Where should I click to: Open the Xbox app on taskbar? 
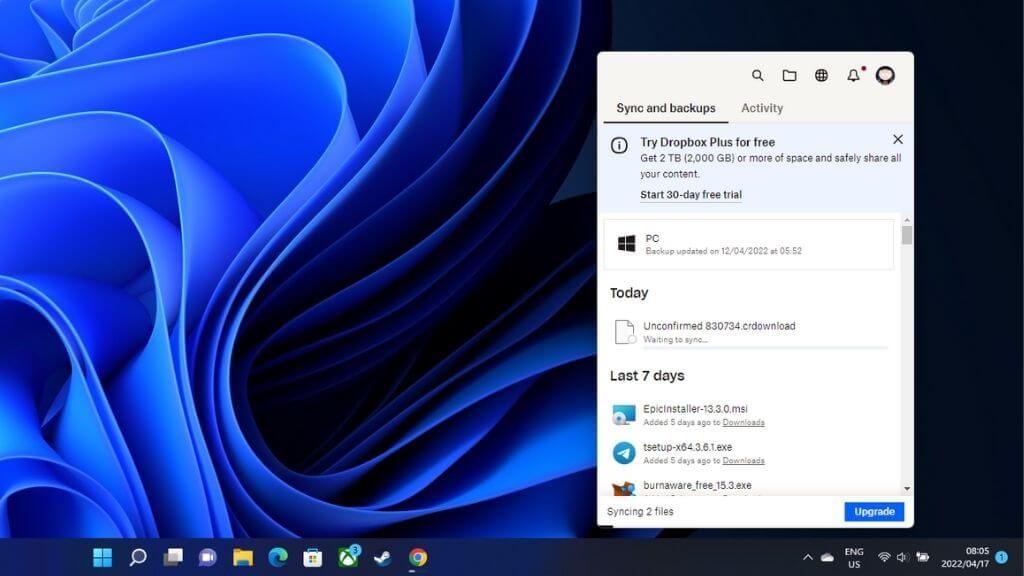348,557
